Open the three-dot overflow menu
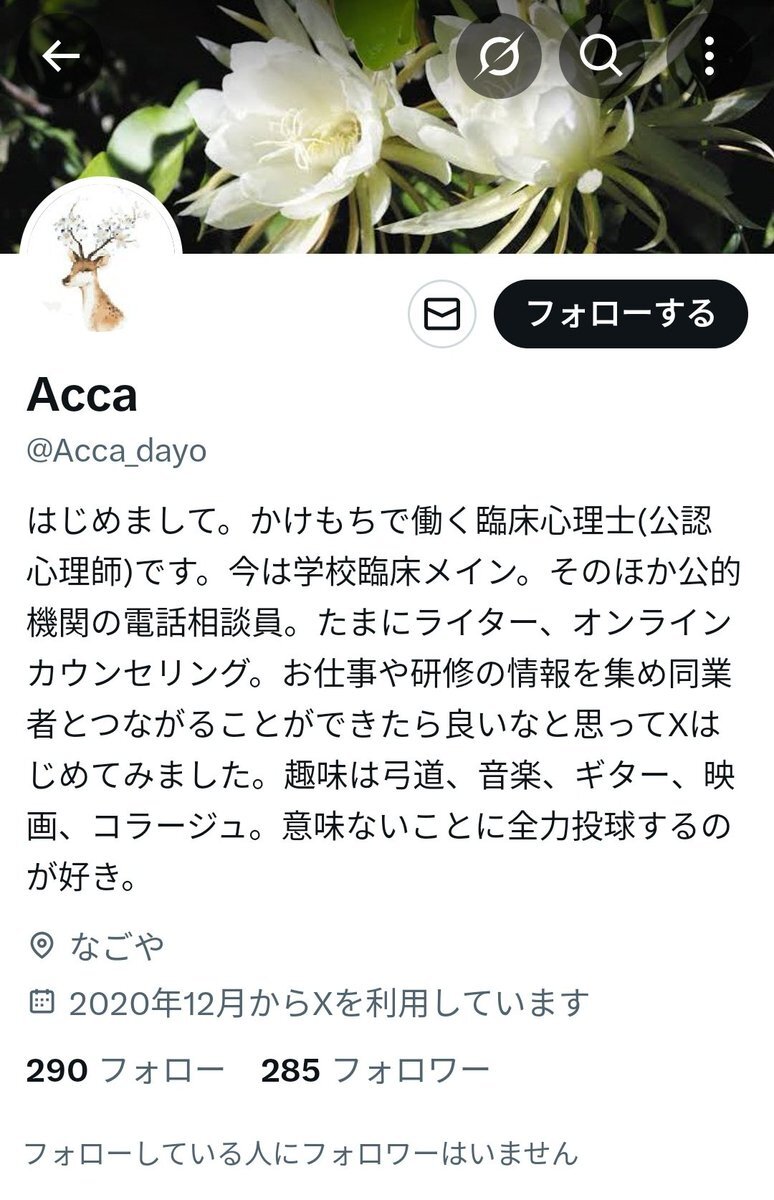Screen dimensions: 774x1200 click(709, 56)
